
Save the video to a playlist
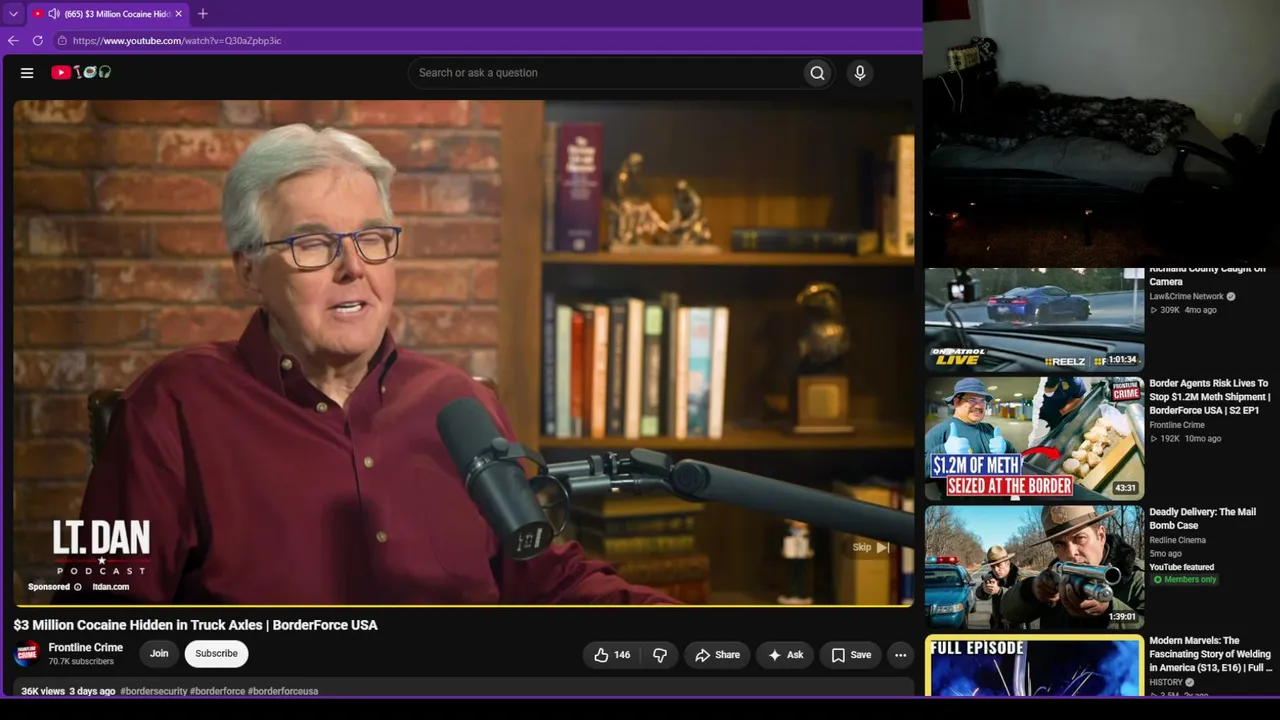click(851, 655)
